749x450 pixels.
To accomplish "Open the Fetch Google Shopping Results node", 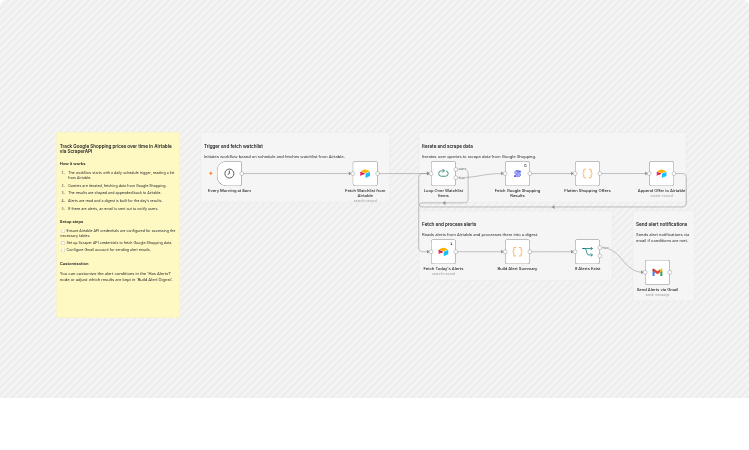I will 517,173.
